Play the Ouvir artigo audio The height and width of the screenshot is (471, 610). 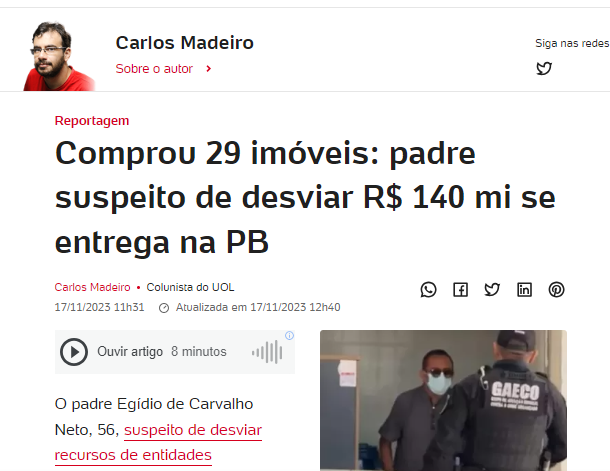pos(74,352)
